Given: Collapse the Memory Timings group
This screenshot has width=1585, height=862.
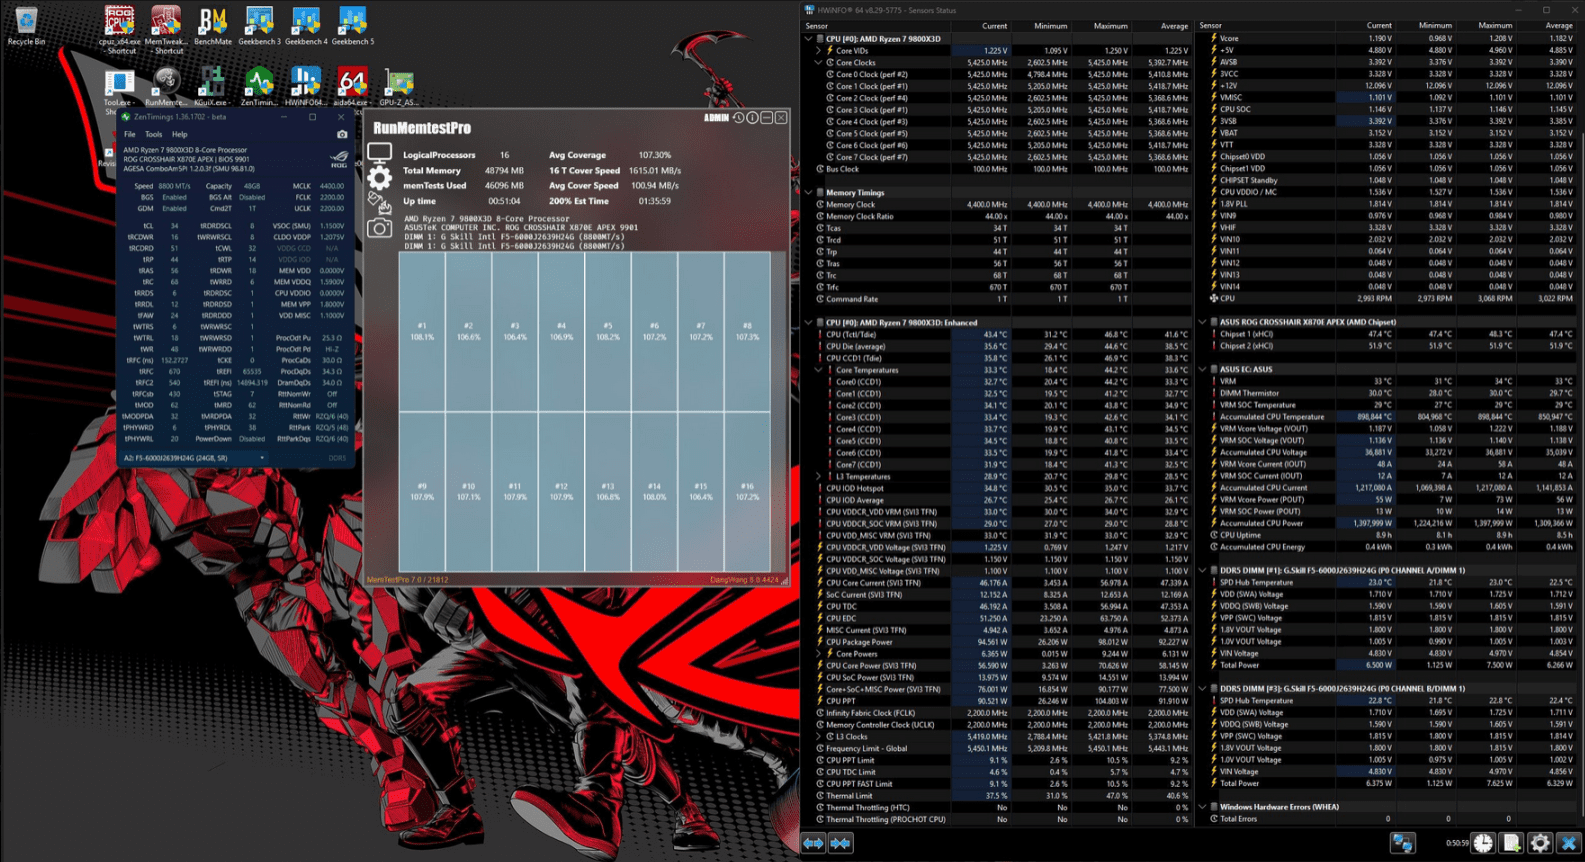Looking at the screenshot, I should point(808,193).
